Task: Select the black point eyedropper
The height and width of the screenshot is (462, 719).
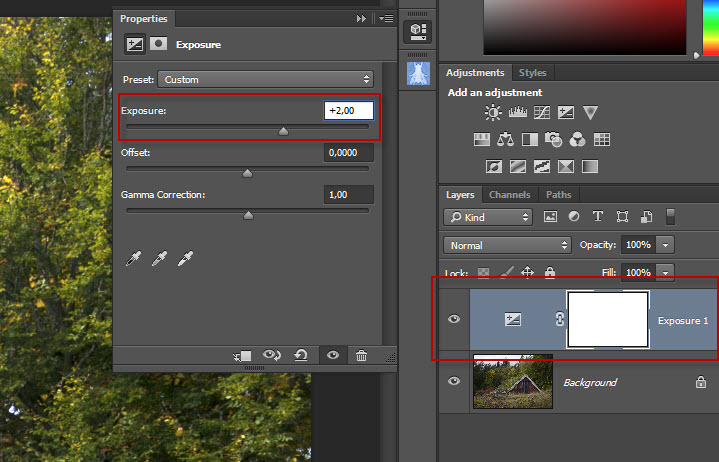Action: coord(133,258)
